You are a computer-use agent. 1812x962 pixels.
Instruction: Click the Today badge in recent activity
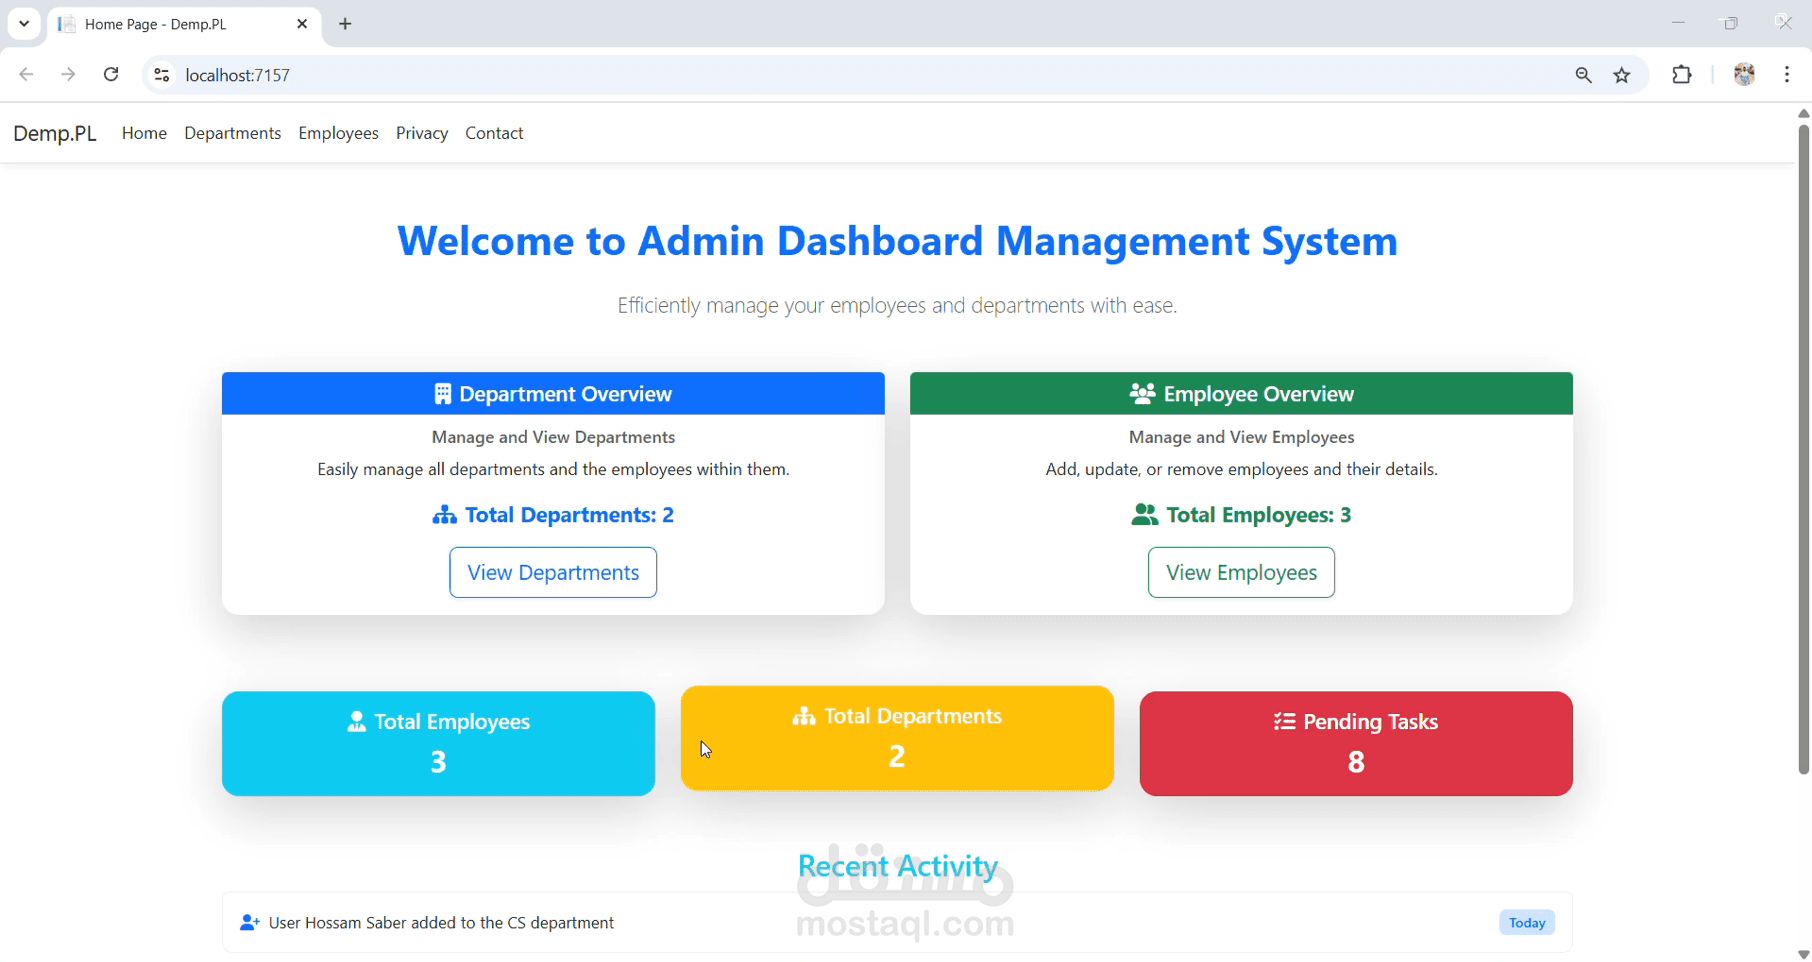[1527, 923]
